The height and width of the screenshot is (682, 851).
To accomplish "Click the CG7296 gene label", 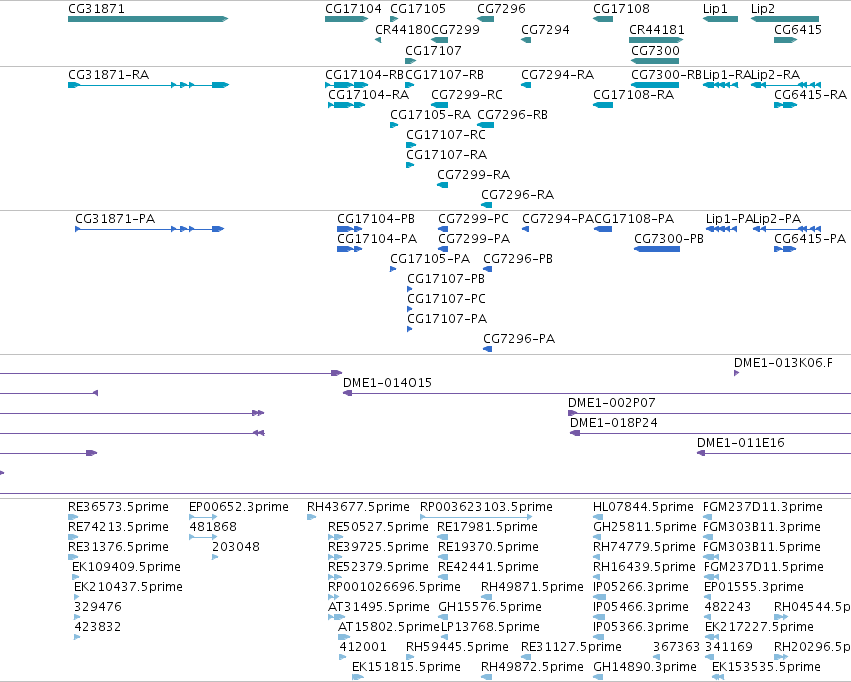I will 501,9.
